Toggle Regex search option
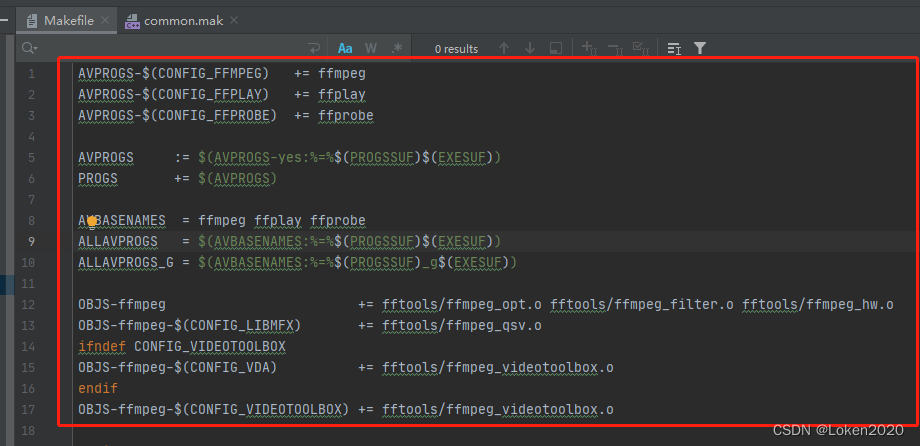The image size is (920, 446). coord(397,49)
